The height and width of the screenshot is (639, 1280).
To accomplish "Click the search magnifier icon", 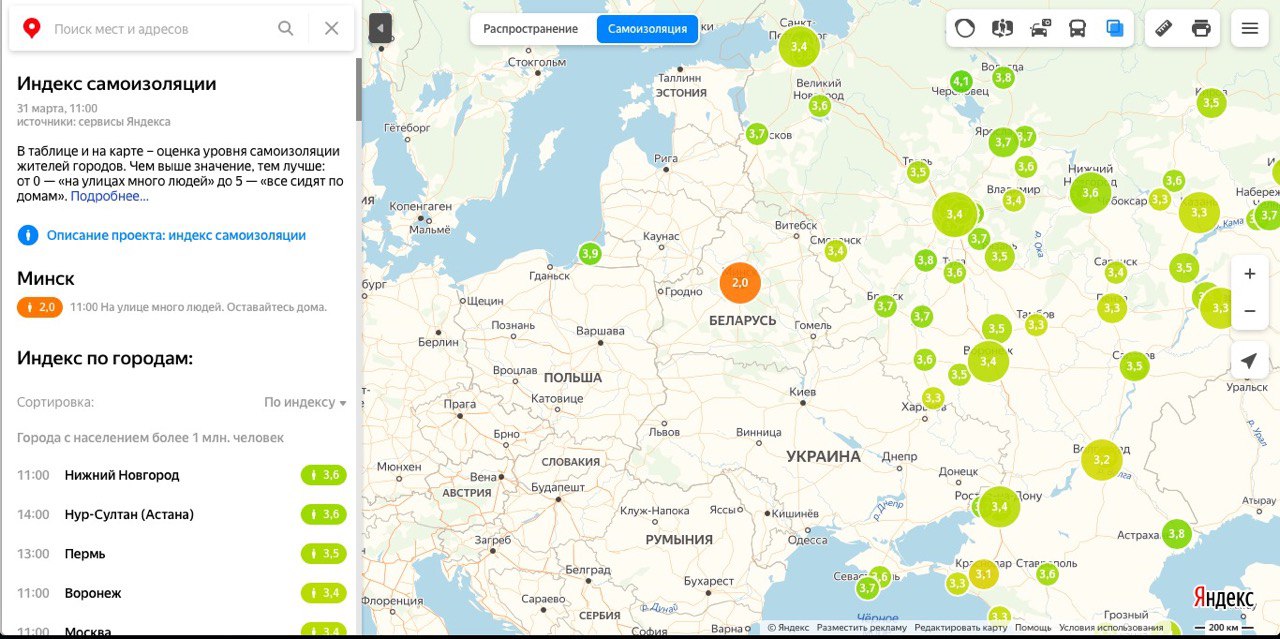I will 286,29.
